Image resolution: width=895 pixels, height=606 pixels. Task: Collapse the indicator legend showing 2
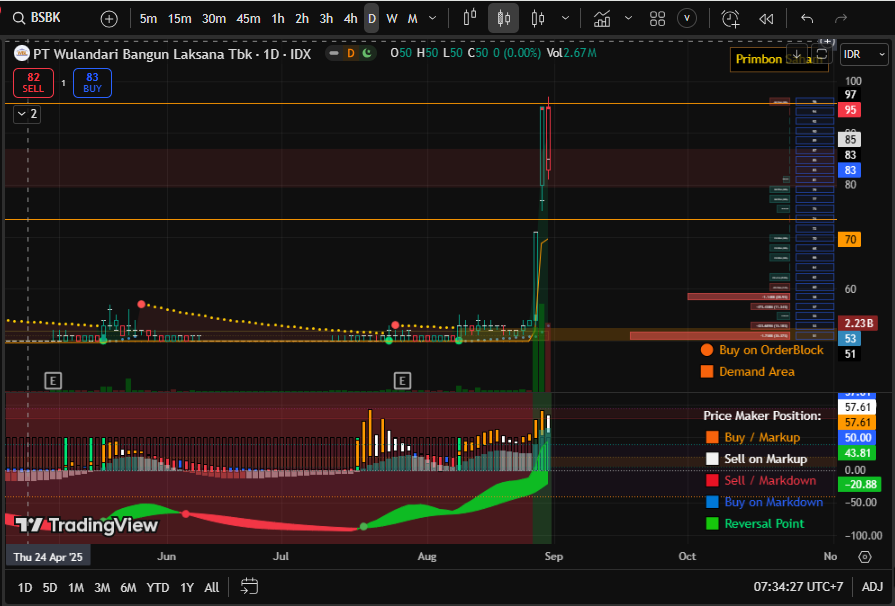[27, 114]
